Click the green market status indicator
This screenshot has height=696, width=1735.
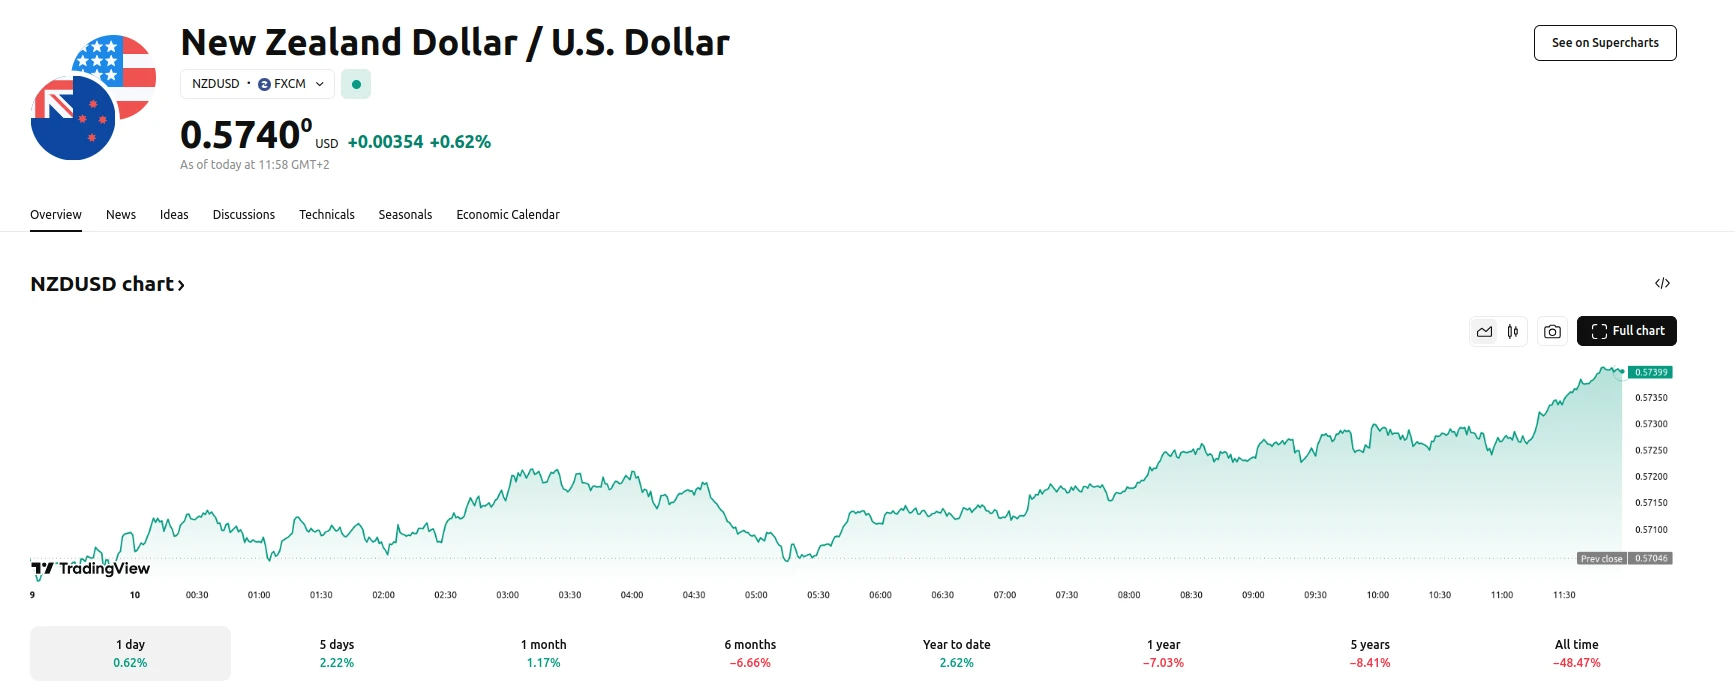coord(356,84)
